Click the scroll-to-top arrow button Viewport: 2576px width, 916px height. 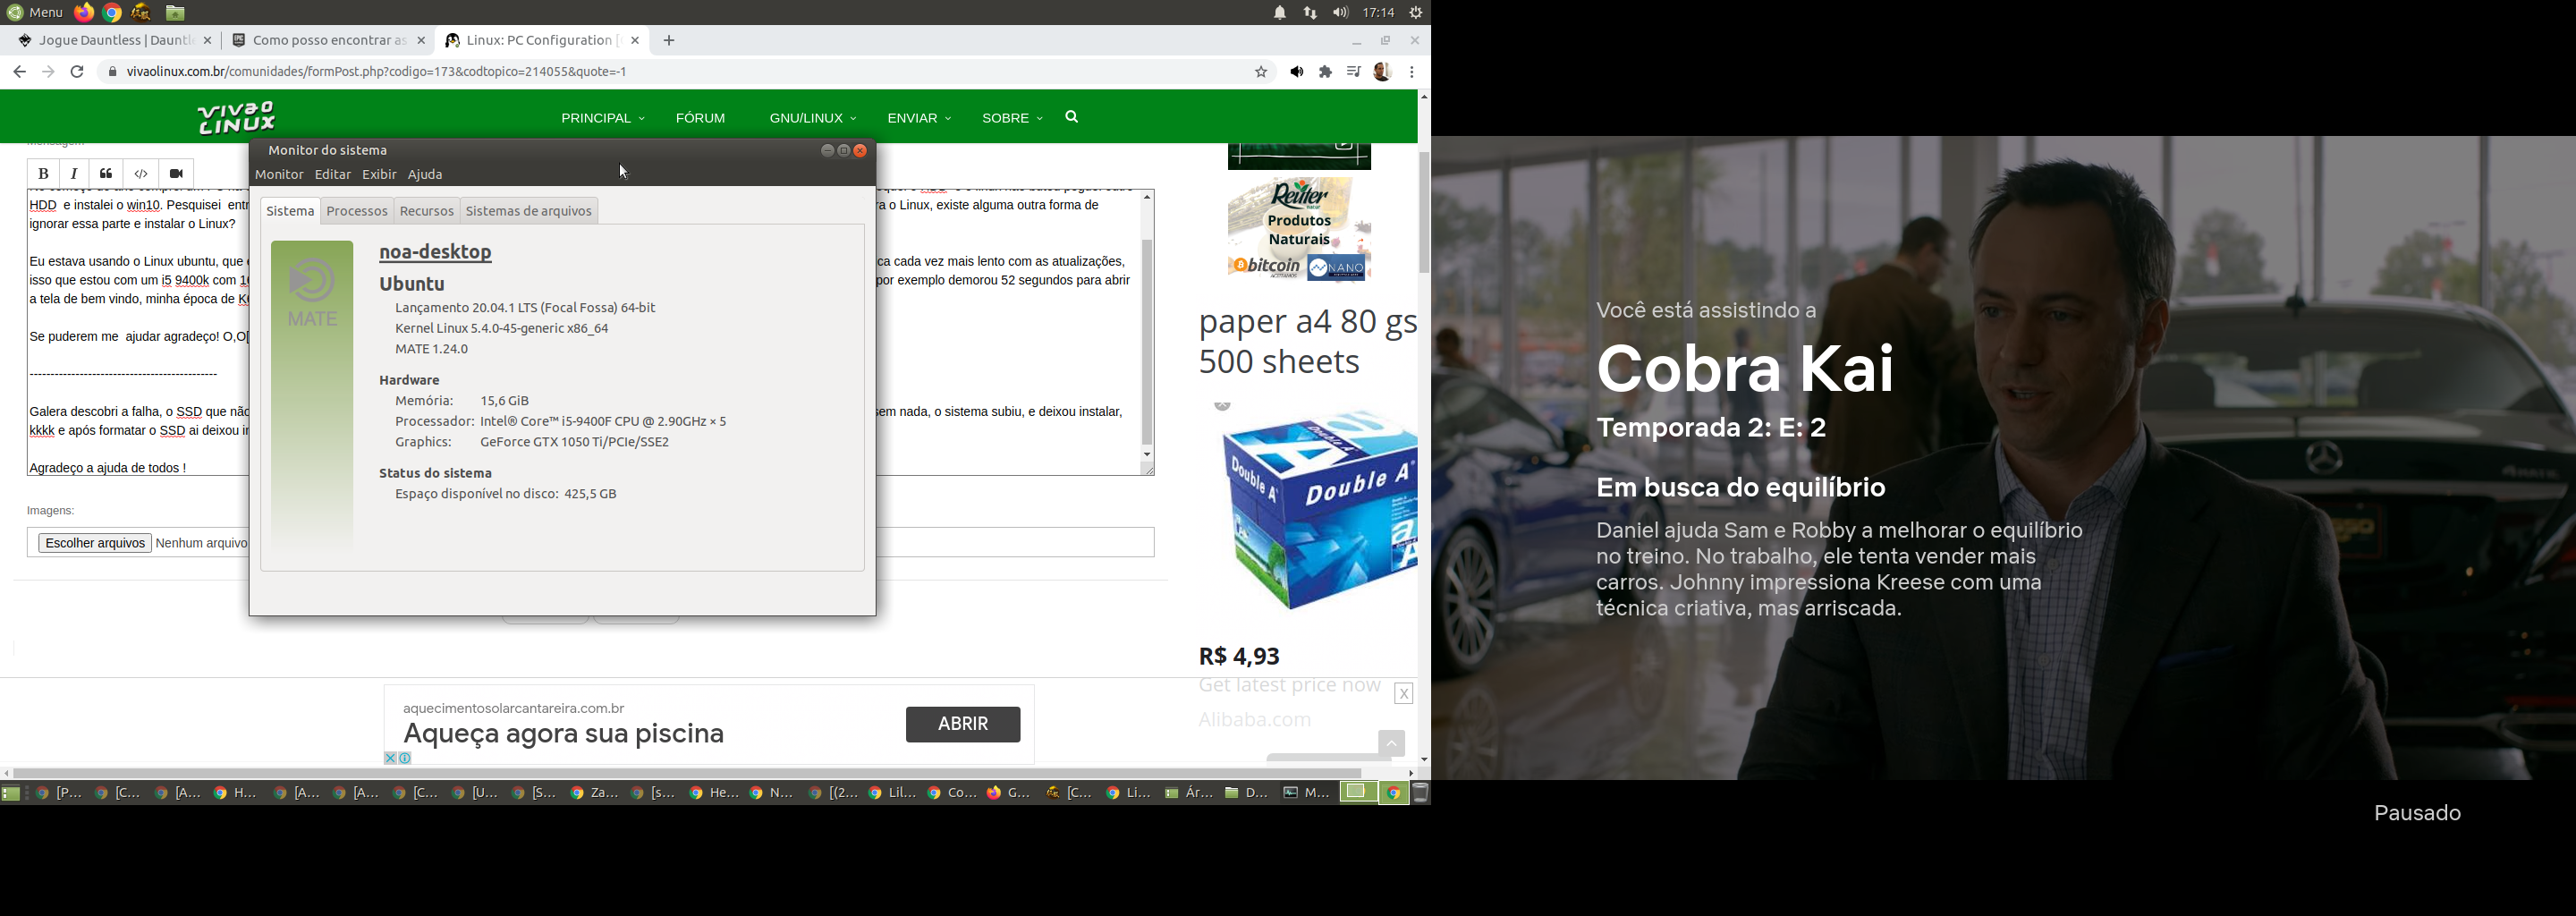coord(1391,743)
